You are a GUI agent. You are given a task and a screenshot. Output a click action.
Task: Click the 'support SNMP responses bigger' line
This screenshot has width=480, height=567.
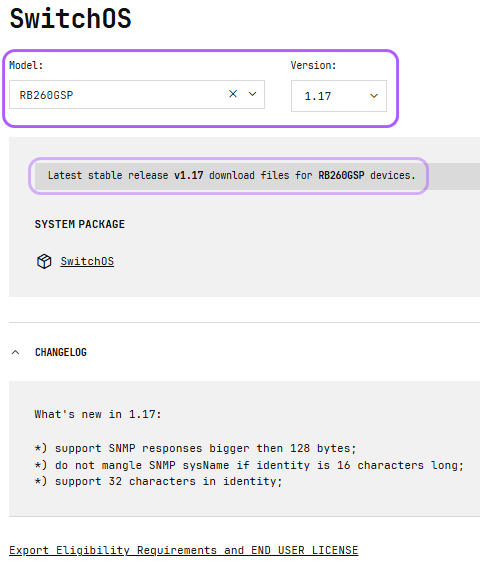pyautogui.click(x=195, y=448)
